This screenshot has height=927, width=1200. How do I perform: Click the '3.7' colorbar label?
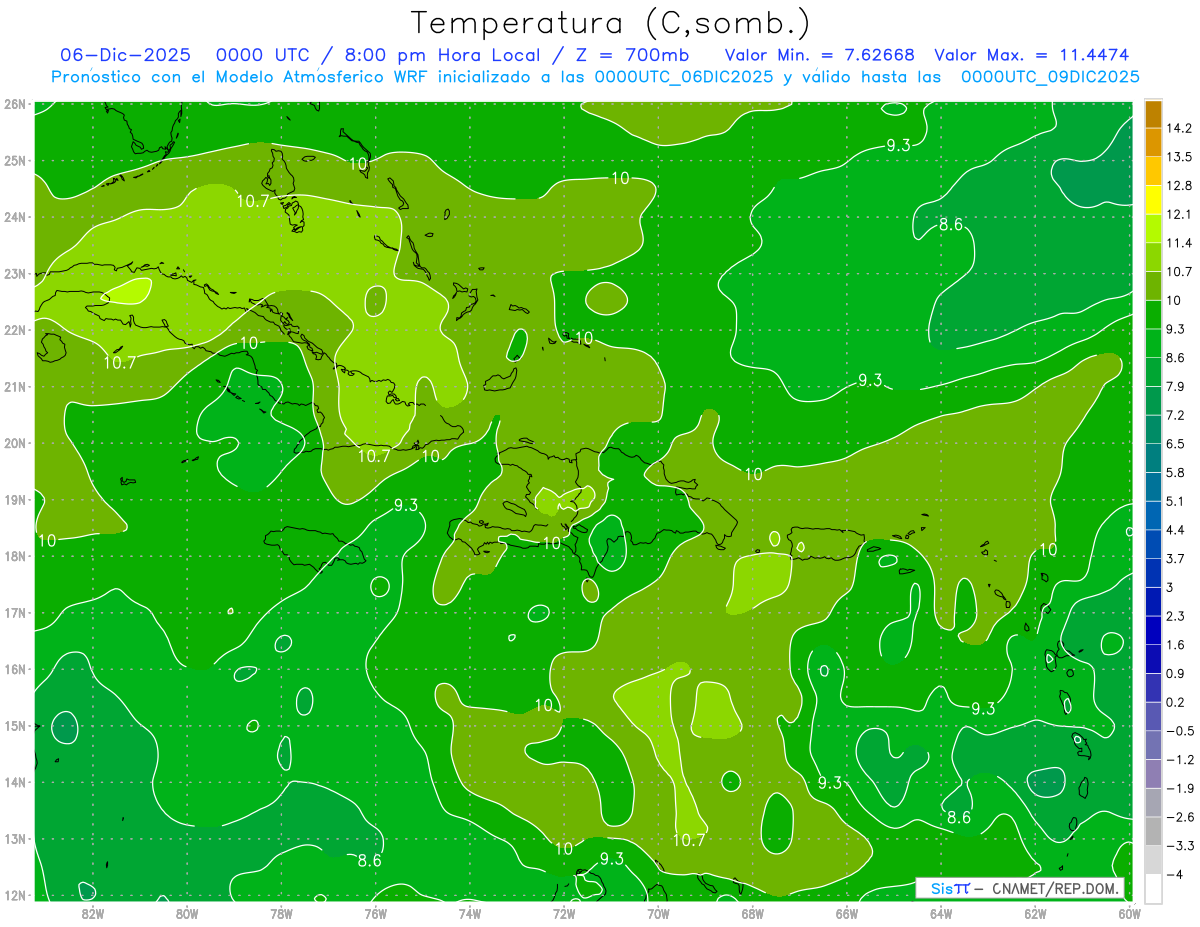[1176, 558]
